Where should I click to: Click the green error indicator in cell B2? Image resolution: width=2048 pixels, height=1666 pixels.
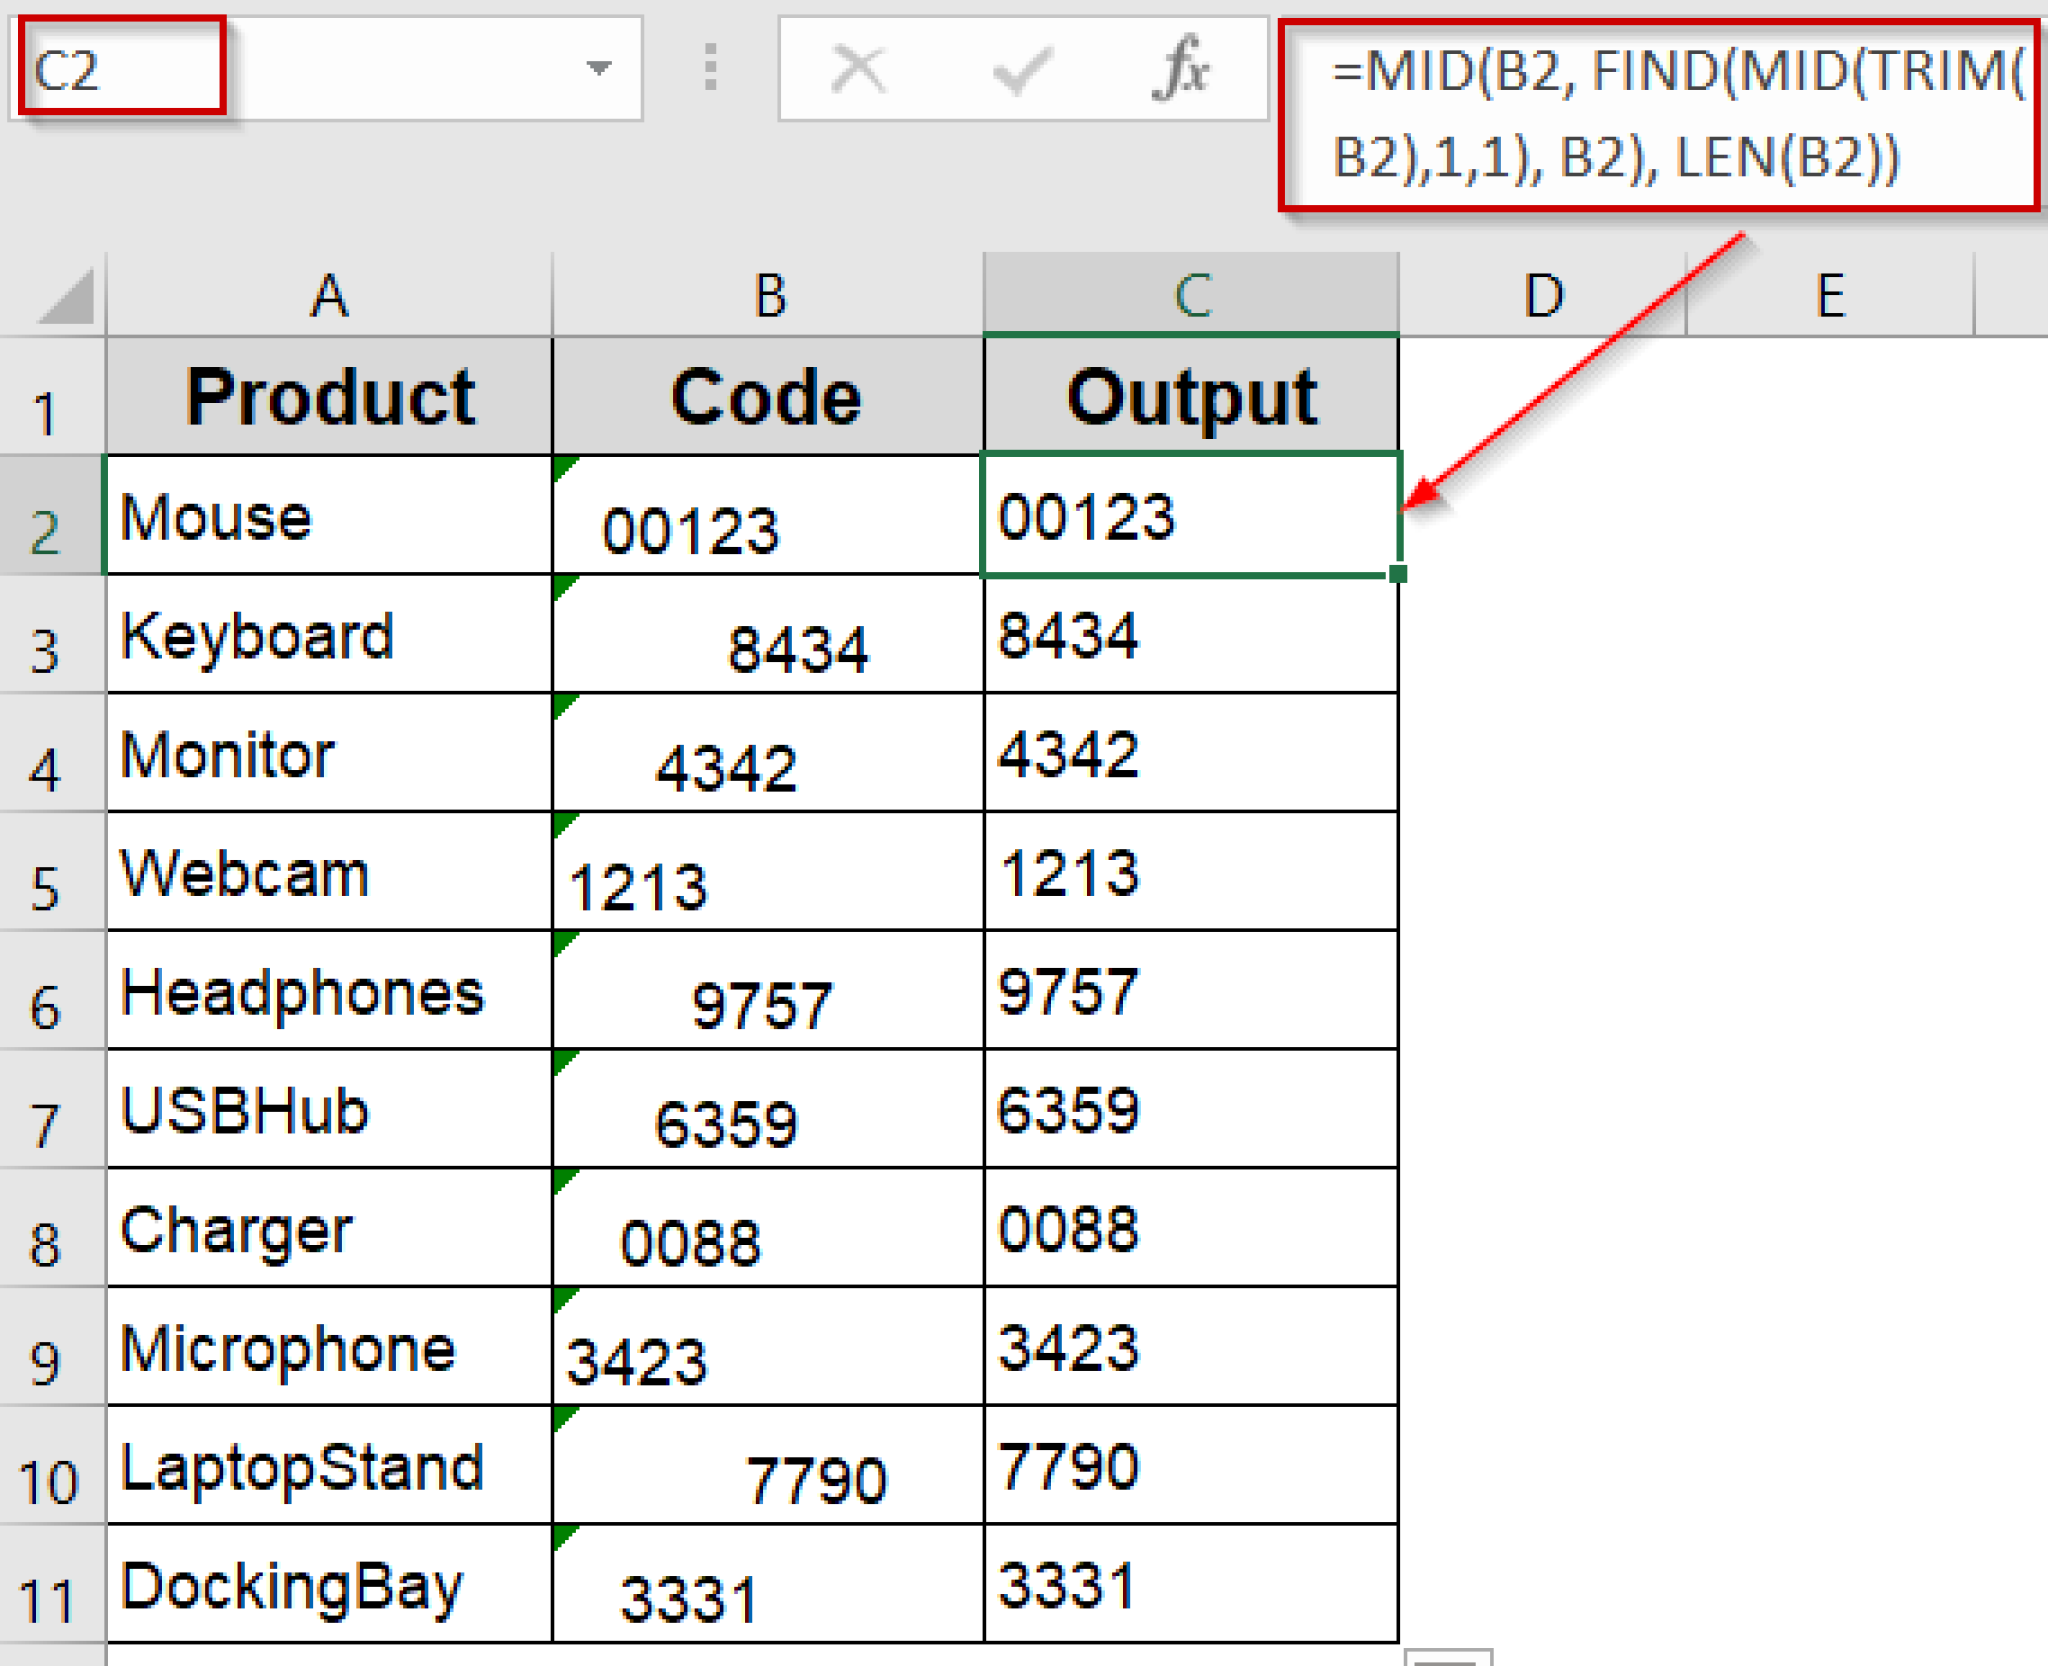click(563, 468)
